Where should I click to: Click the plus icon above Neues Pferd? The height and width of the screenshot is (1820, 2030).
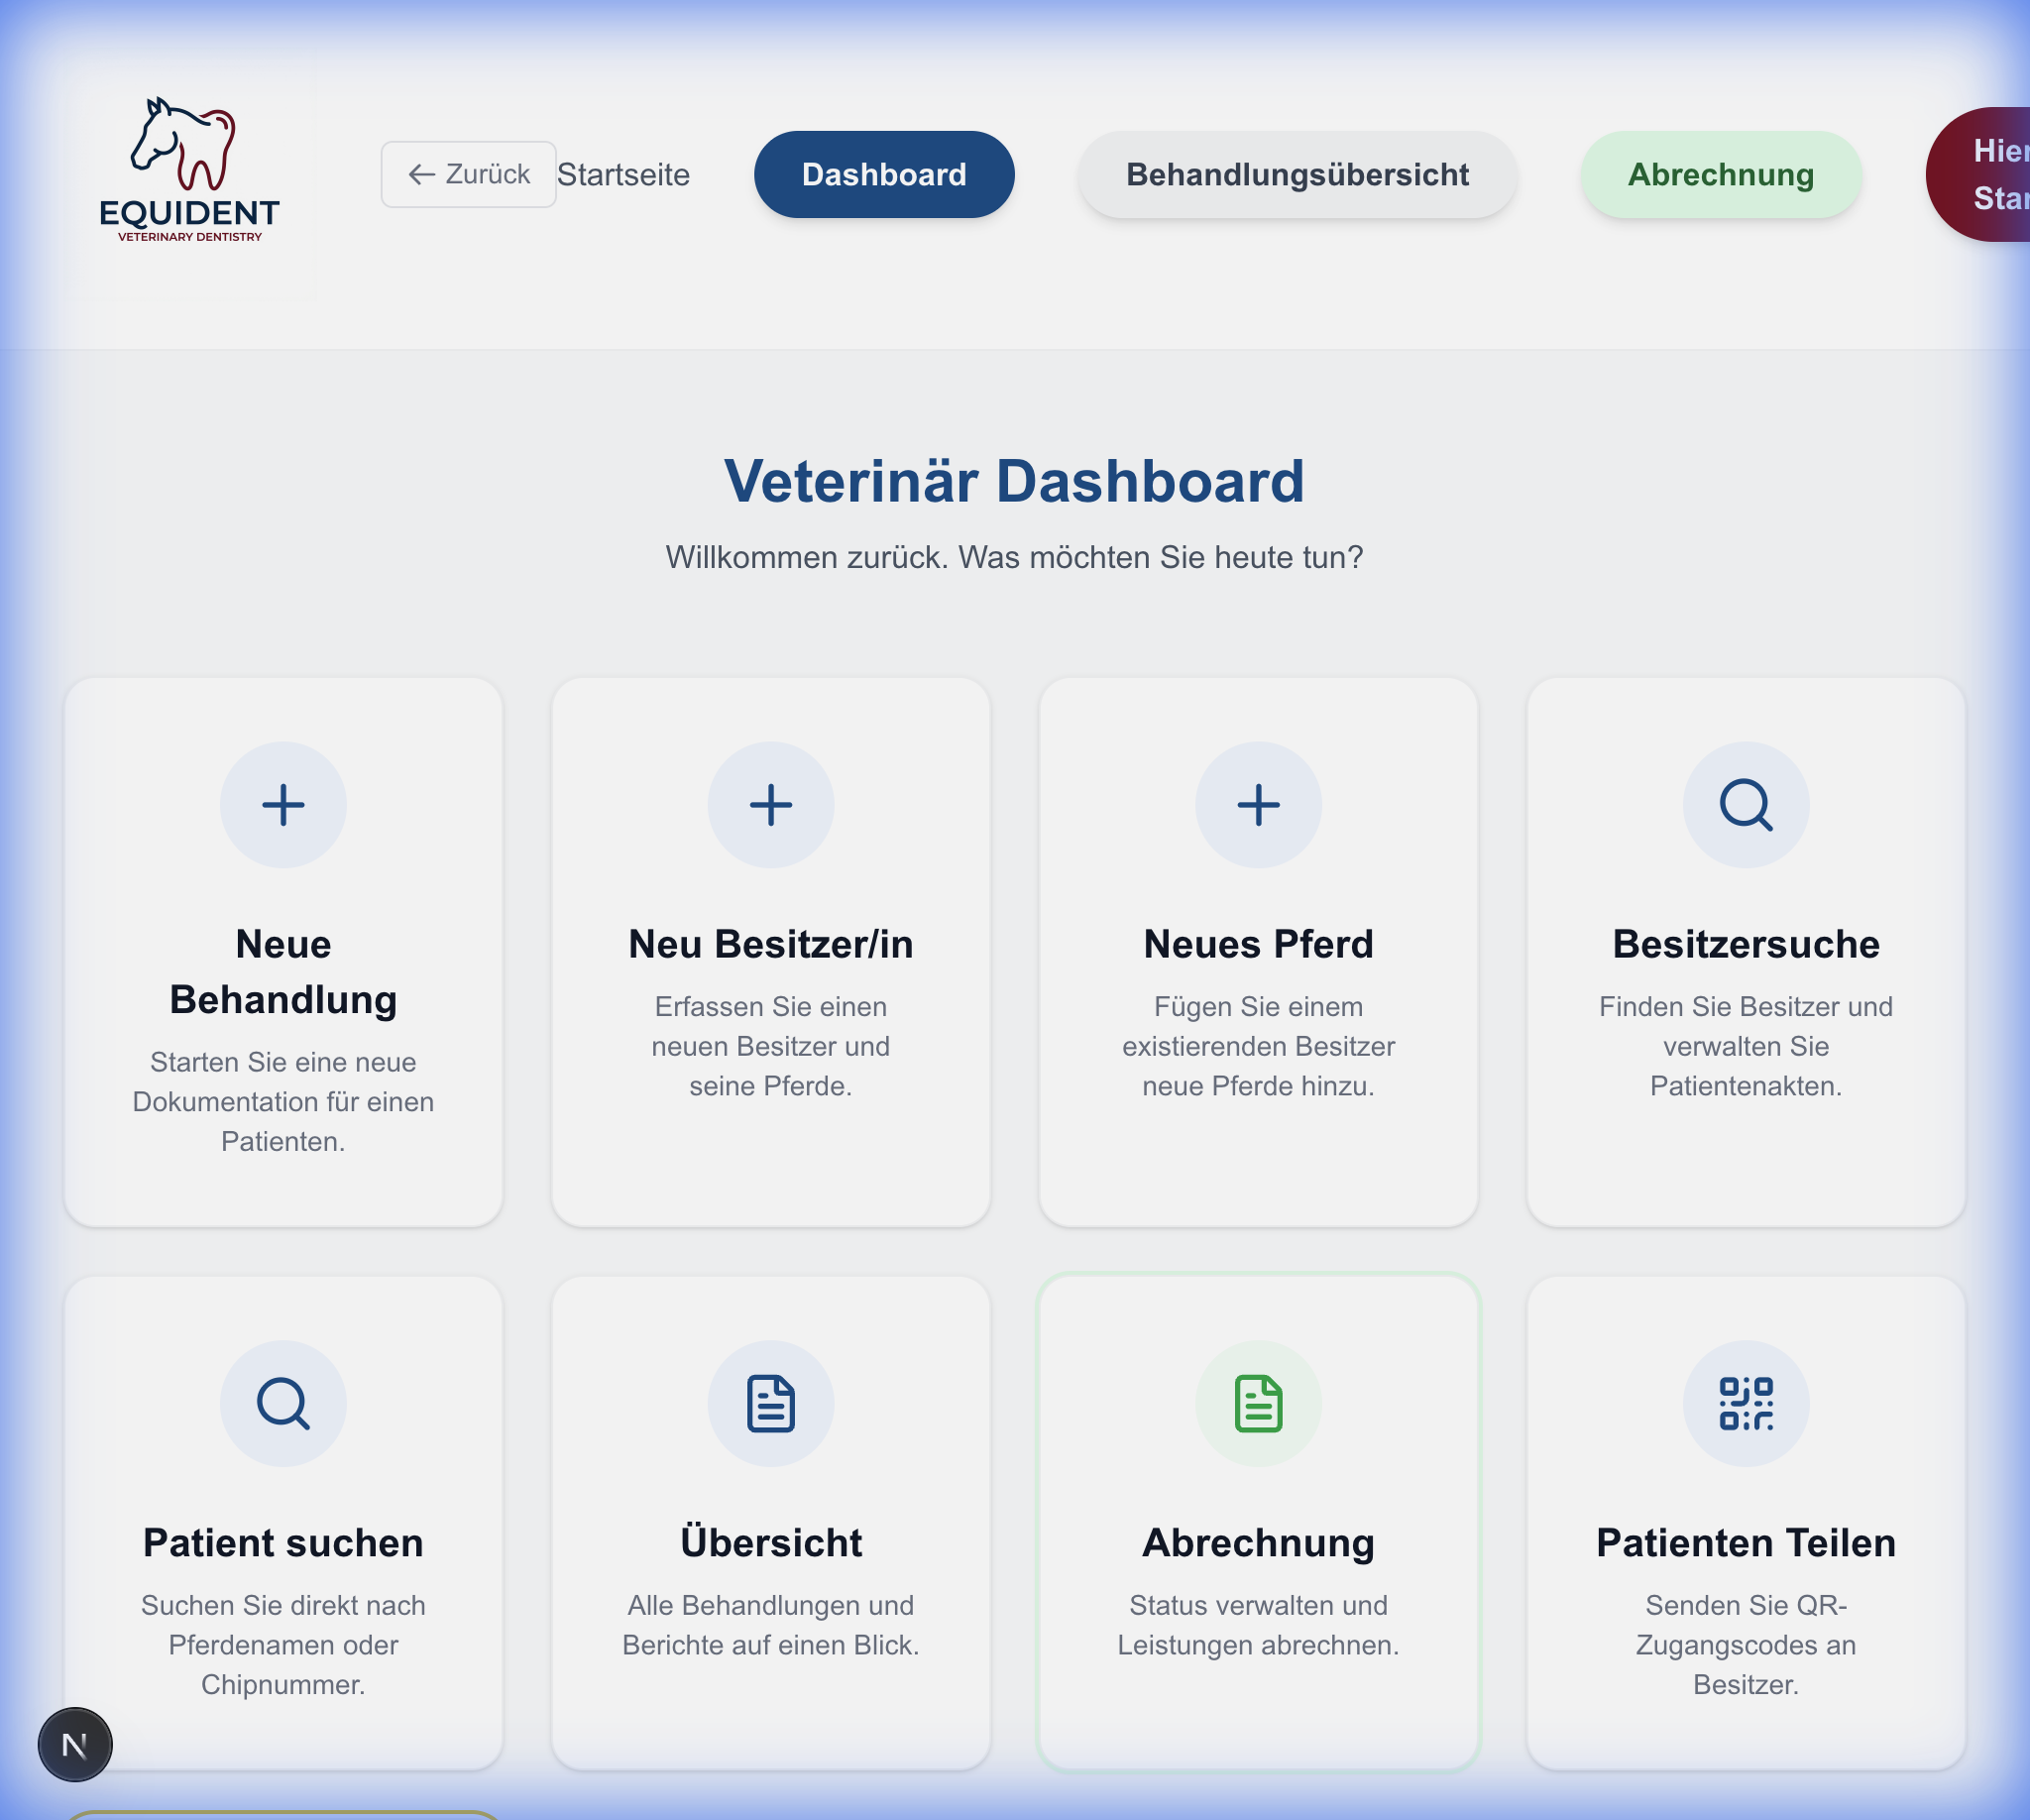point(1258,805)
